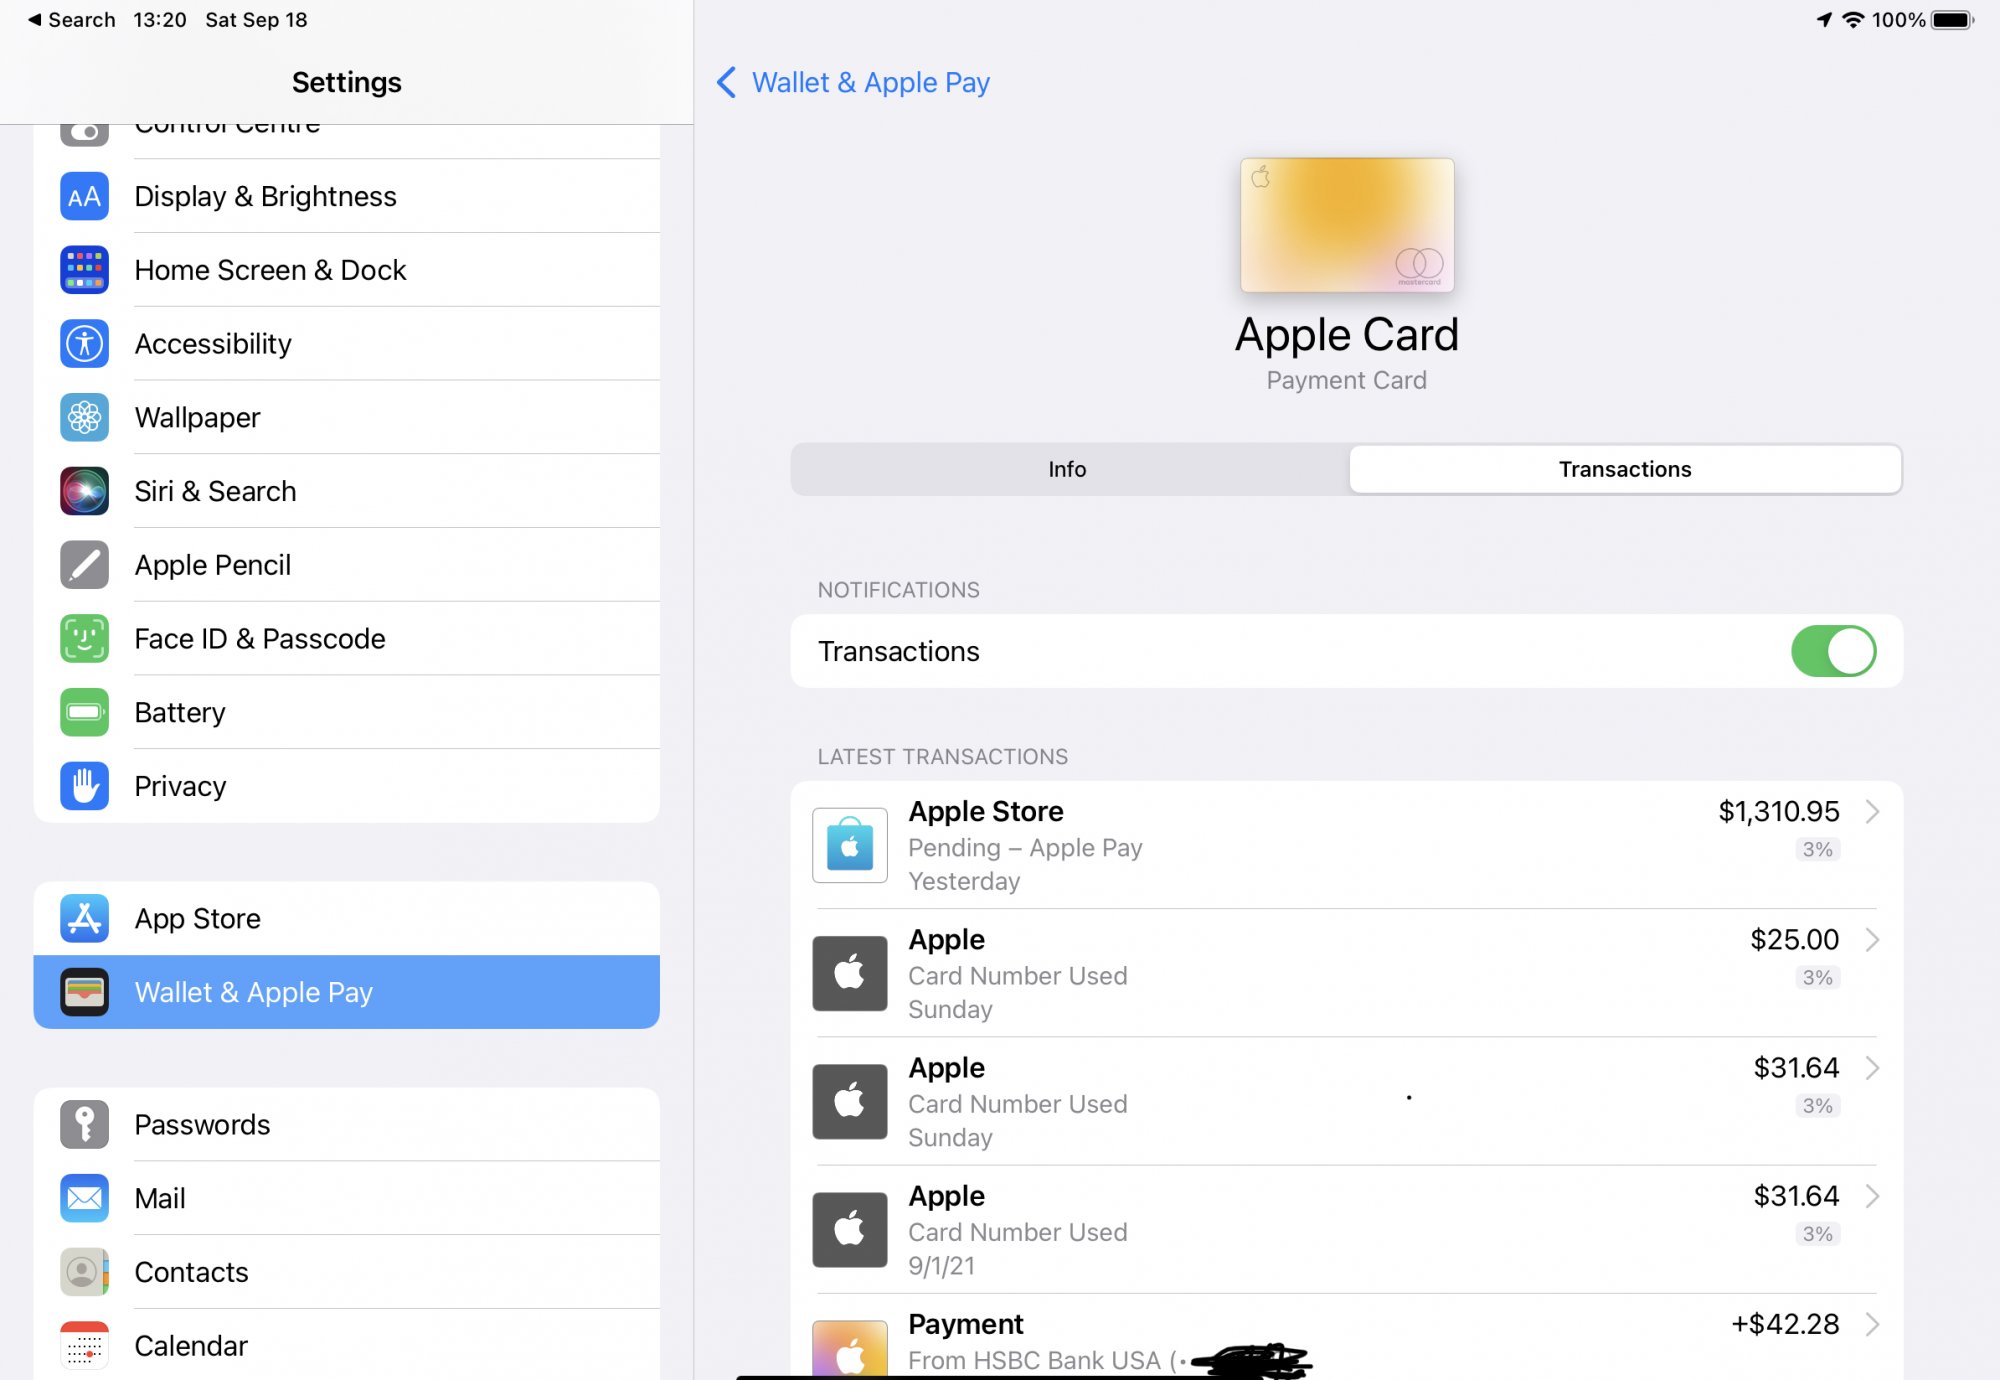
Task: Switch to the Info tab
Action: pyautogui.click(x=1067, y=469)
